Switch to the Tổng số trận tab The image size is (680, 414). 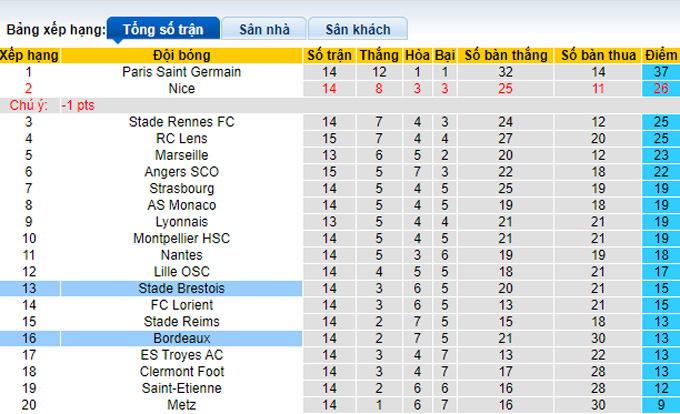point(161,30)
